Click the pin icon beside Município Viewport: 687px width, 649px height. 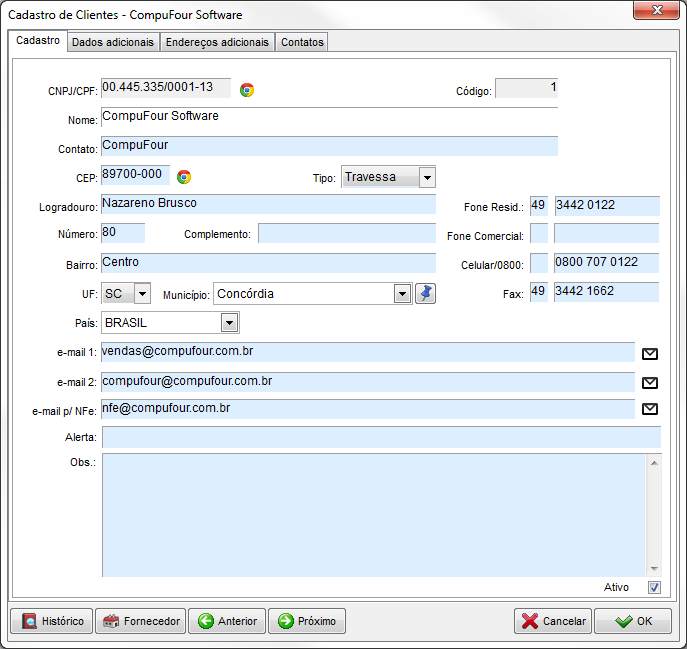coord(425,294)
